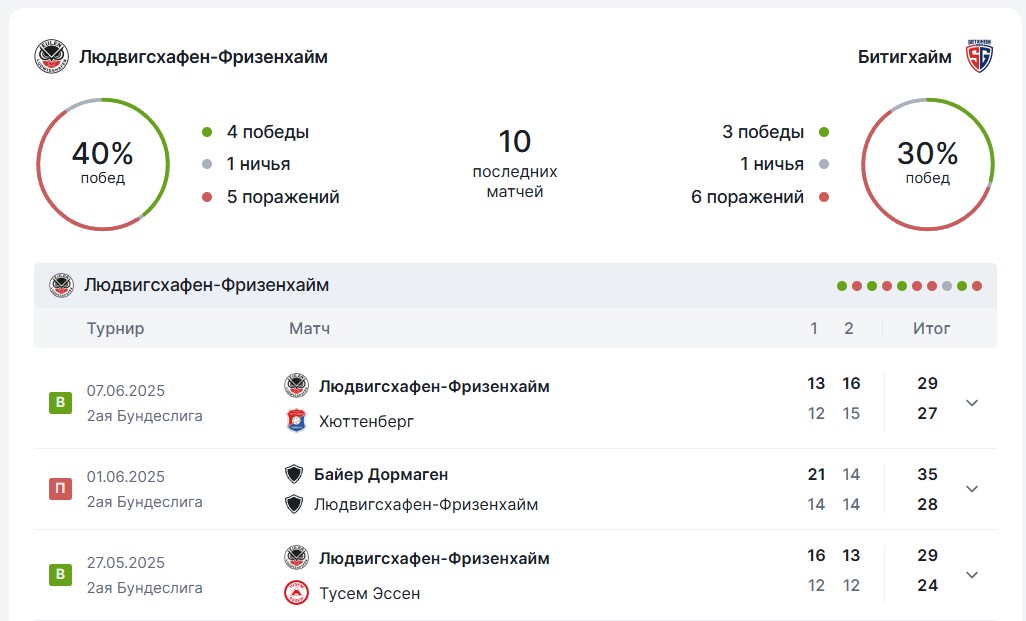Click the "10 последних матчей" label
This screenshot has height=621, width=1026.
(515, 164)
